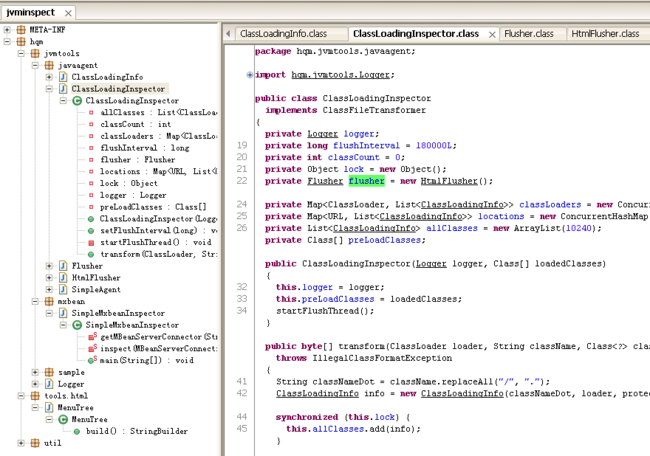Select the classLoaders : Map tree item
Image resolution: width=650 pixels, height=456 pixels.
[158, 136]
